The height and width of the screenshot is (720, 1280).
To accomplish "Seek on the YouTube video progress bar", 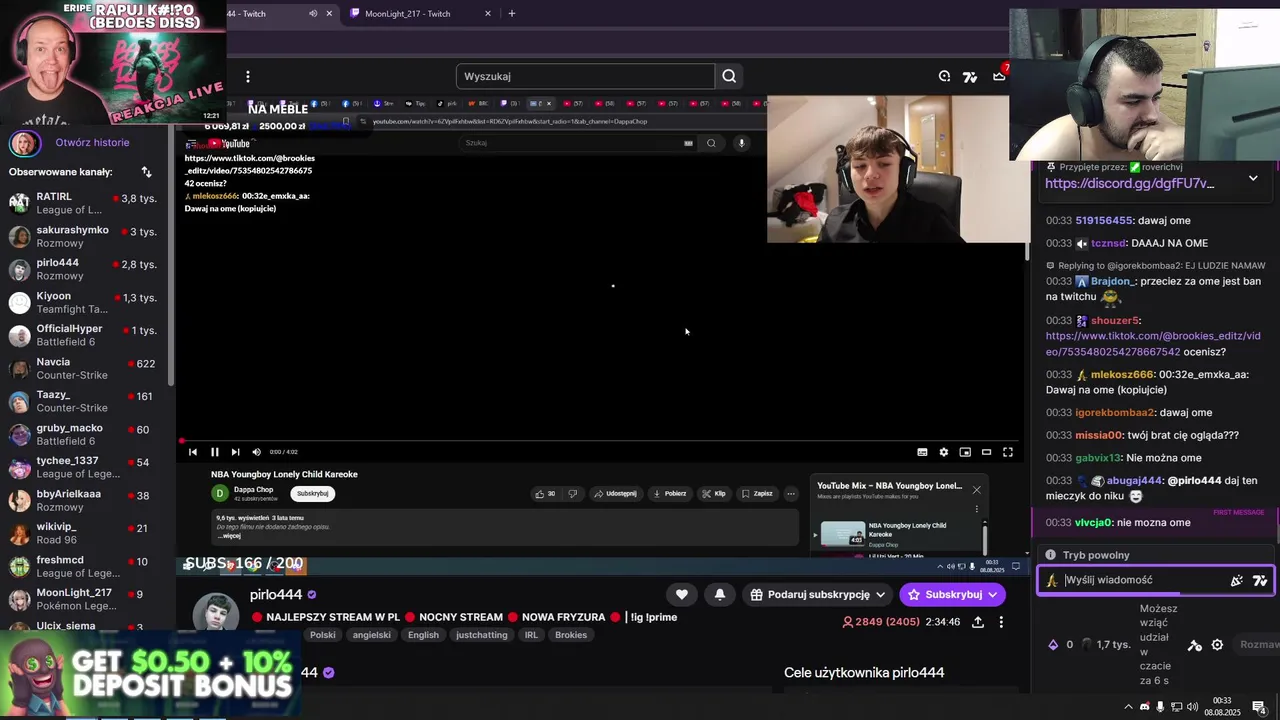I will coord(600,441).
